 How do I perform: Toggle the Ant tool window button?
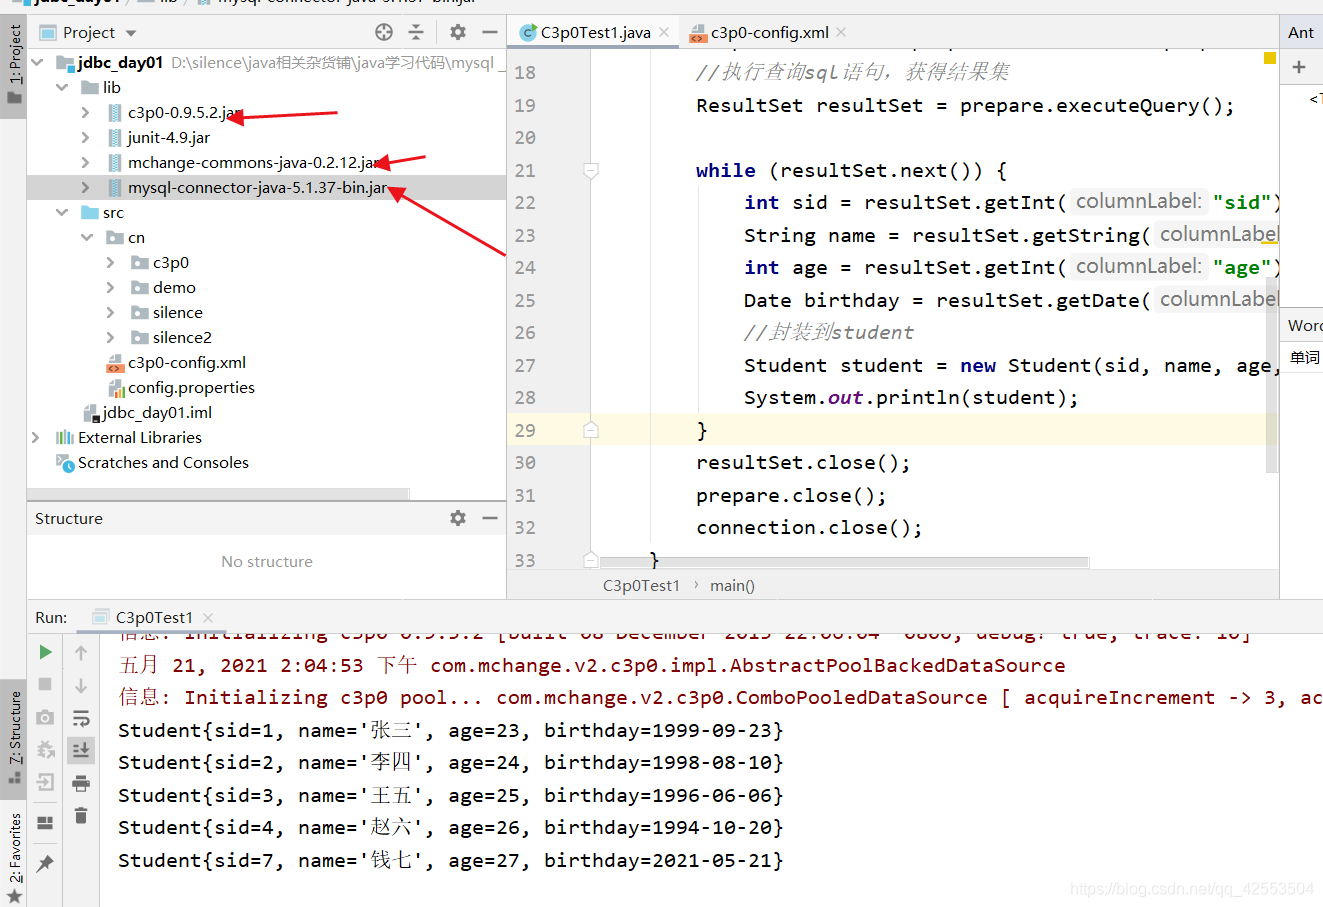(x=1301, y=32)
